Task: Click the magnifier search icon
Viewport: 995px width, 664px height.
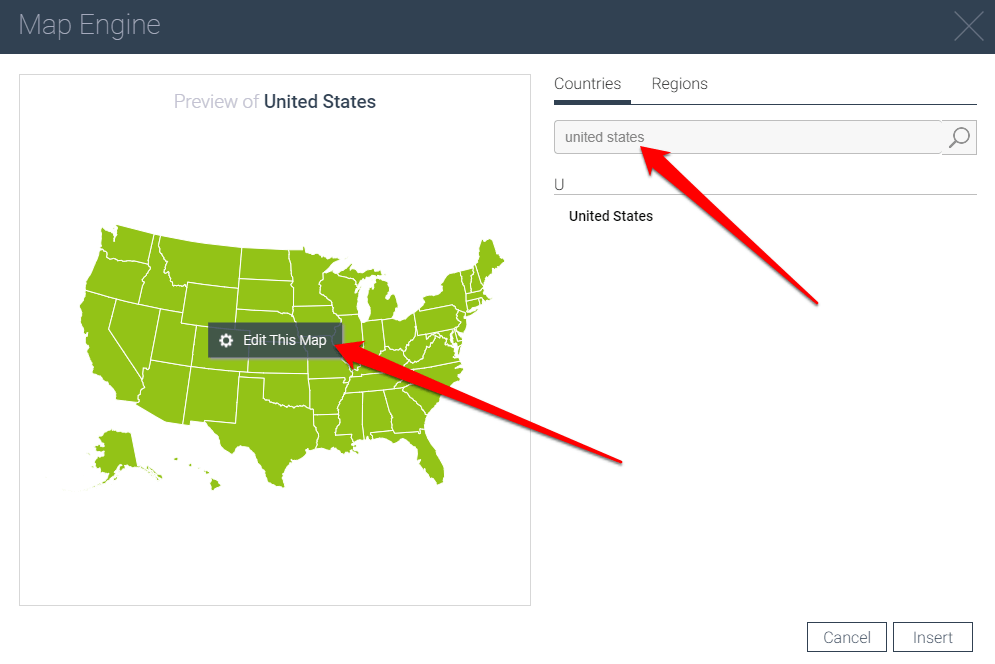Action: coord(959,138)
